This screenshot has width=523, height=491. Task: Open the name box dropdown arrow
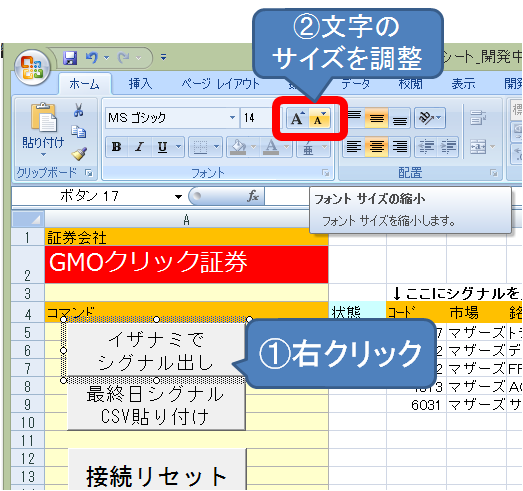pos(178,196)
